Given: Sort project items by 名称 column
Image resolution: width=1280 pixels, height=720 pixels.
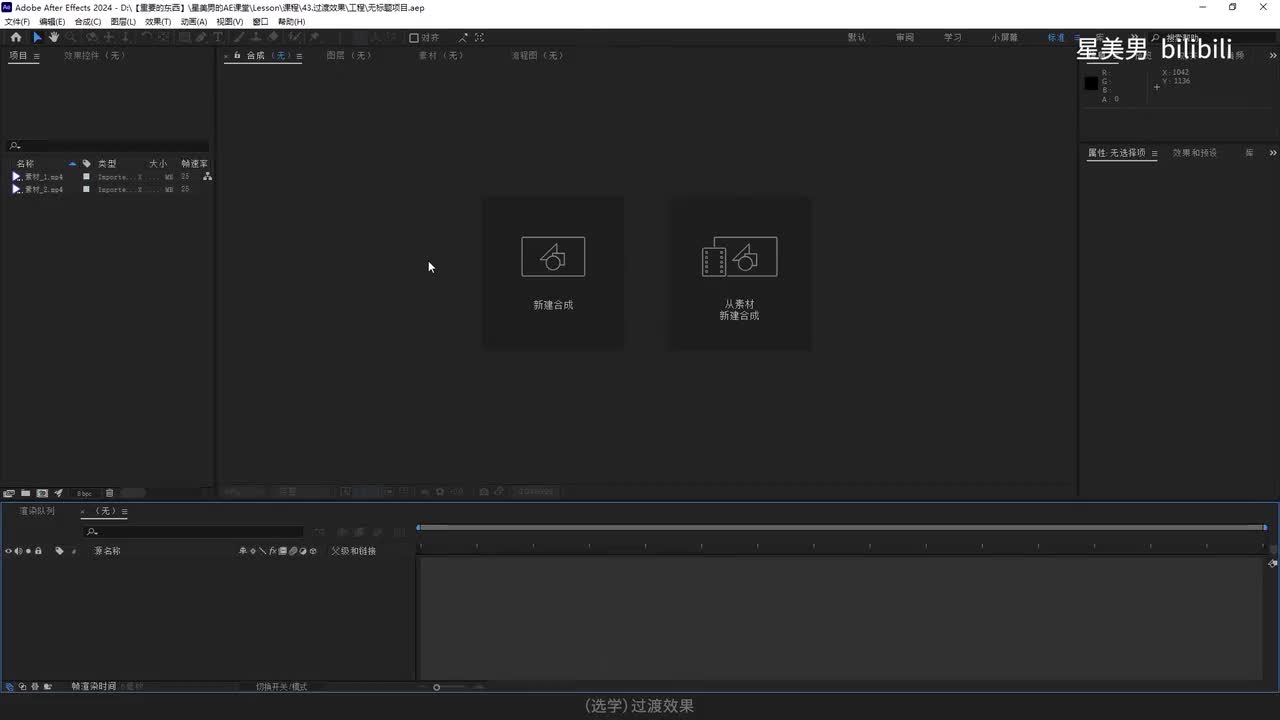Looking at the screenshot, I should tap(25, 163).
